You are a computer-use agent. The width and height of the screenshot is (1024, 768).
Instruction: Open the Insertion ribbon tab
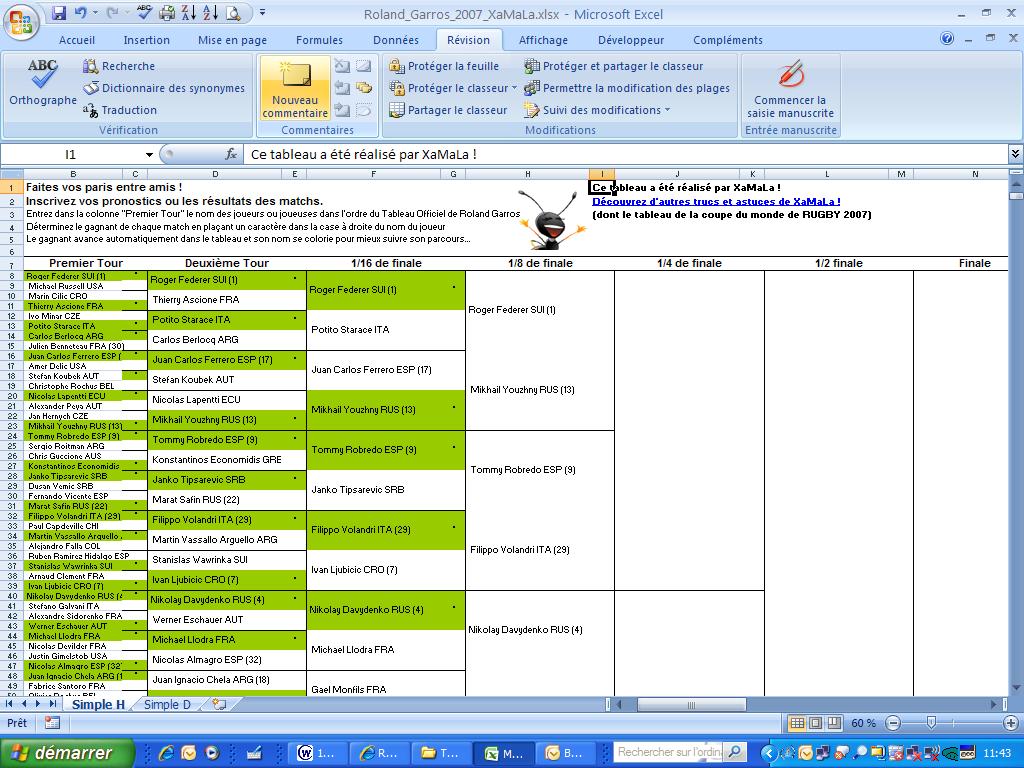[146, 40]
